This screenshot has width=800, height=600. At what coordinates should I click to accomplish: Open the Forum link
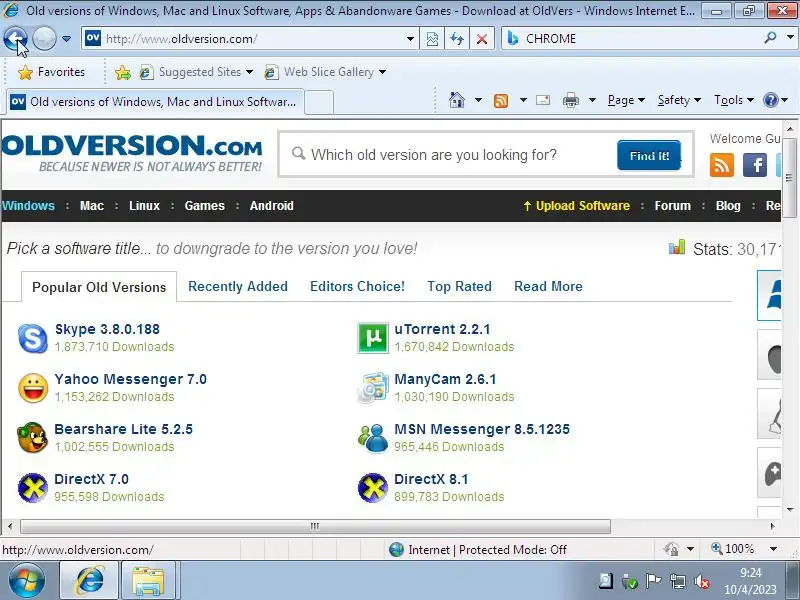coord(672,206)
